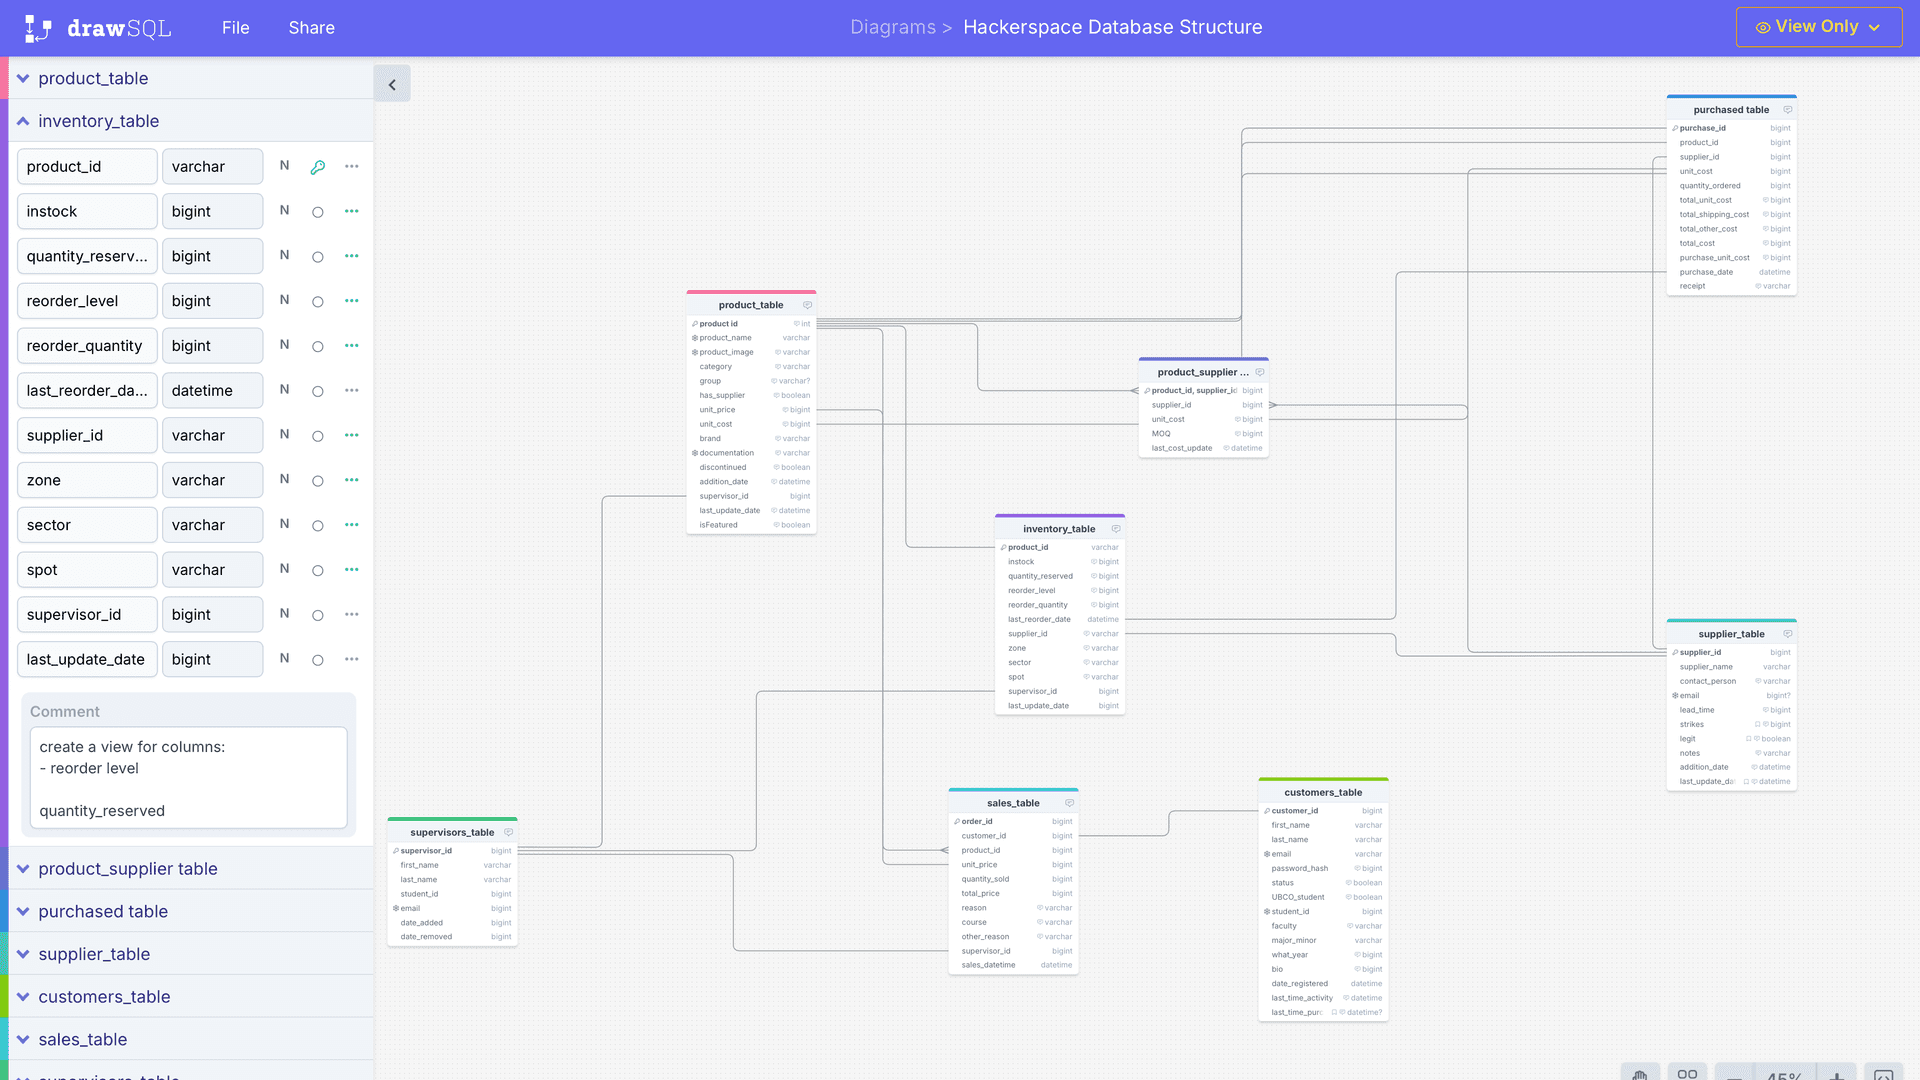This screenshot has height=1080, width=1920.
Task: Open comment icon on inventory_table diagram header
Action: coord(1116,529)
